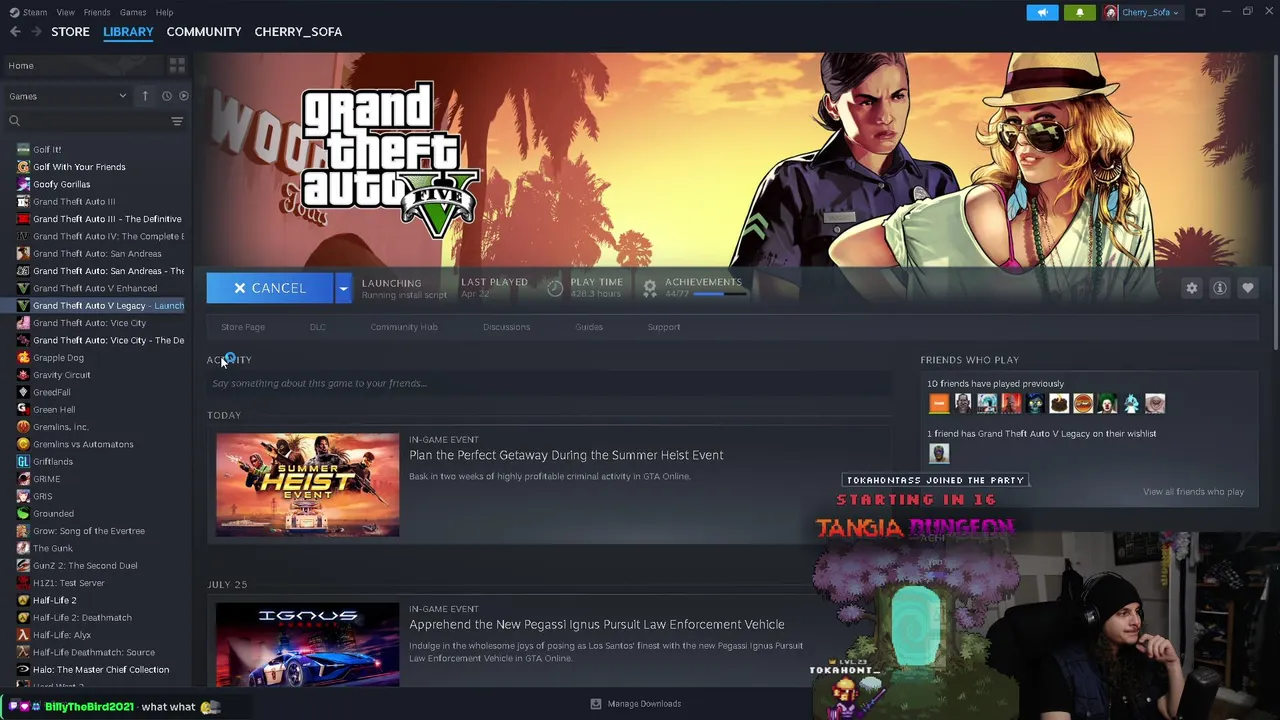Open the CHERRY_SOFA profile tab

coord(298,32)
